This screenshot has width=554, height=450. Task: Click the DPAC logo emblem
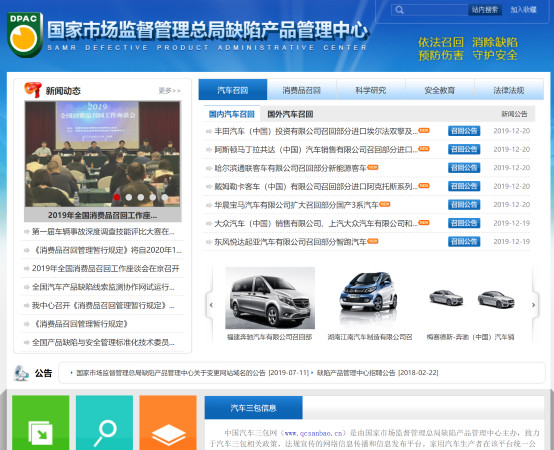(25, 35)
